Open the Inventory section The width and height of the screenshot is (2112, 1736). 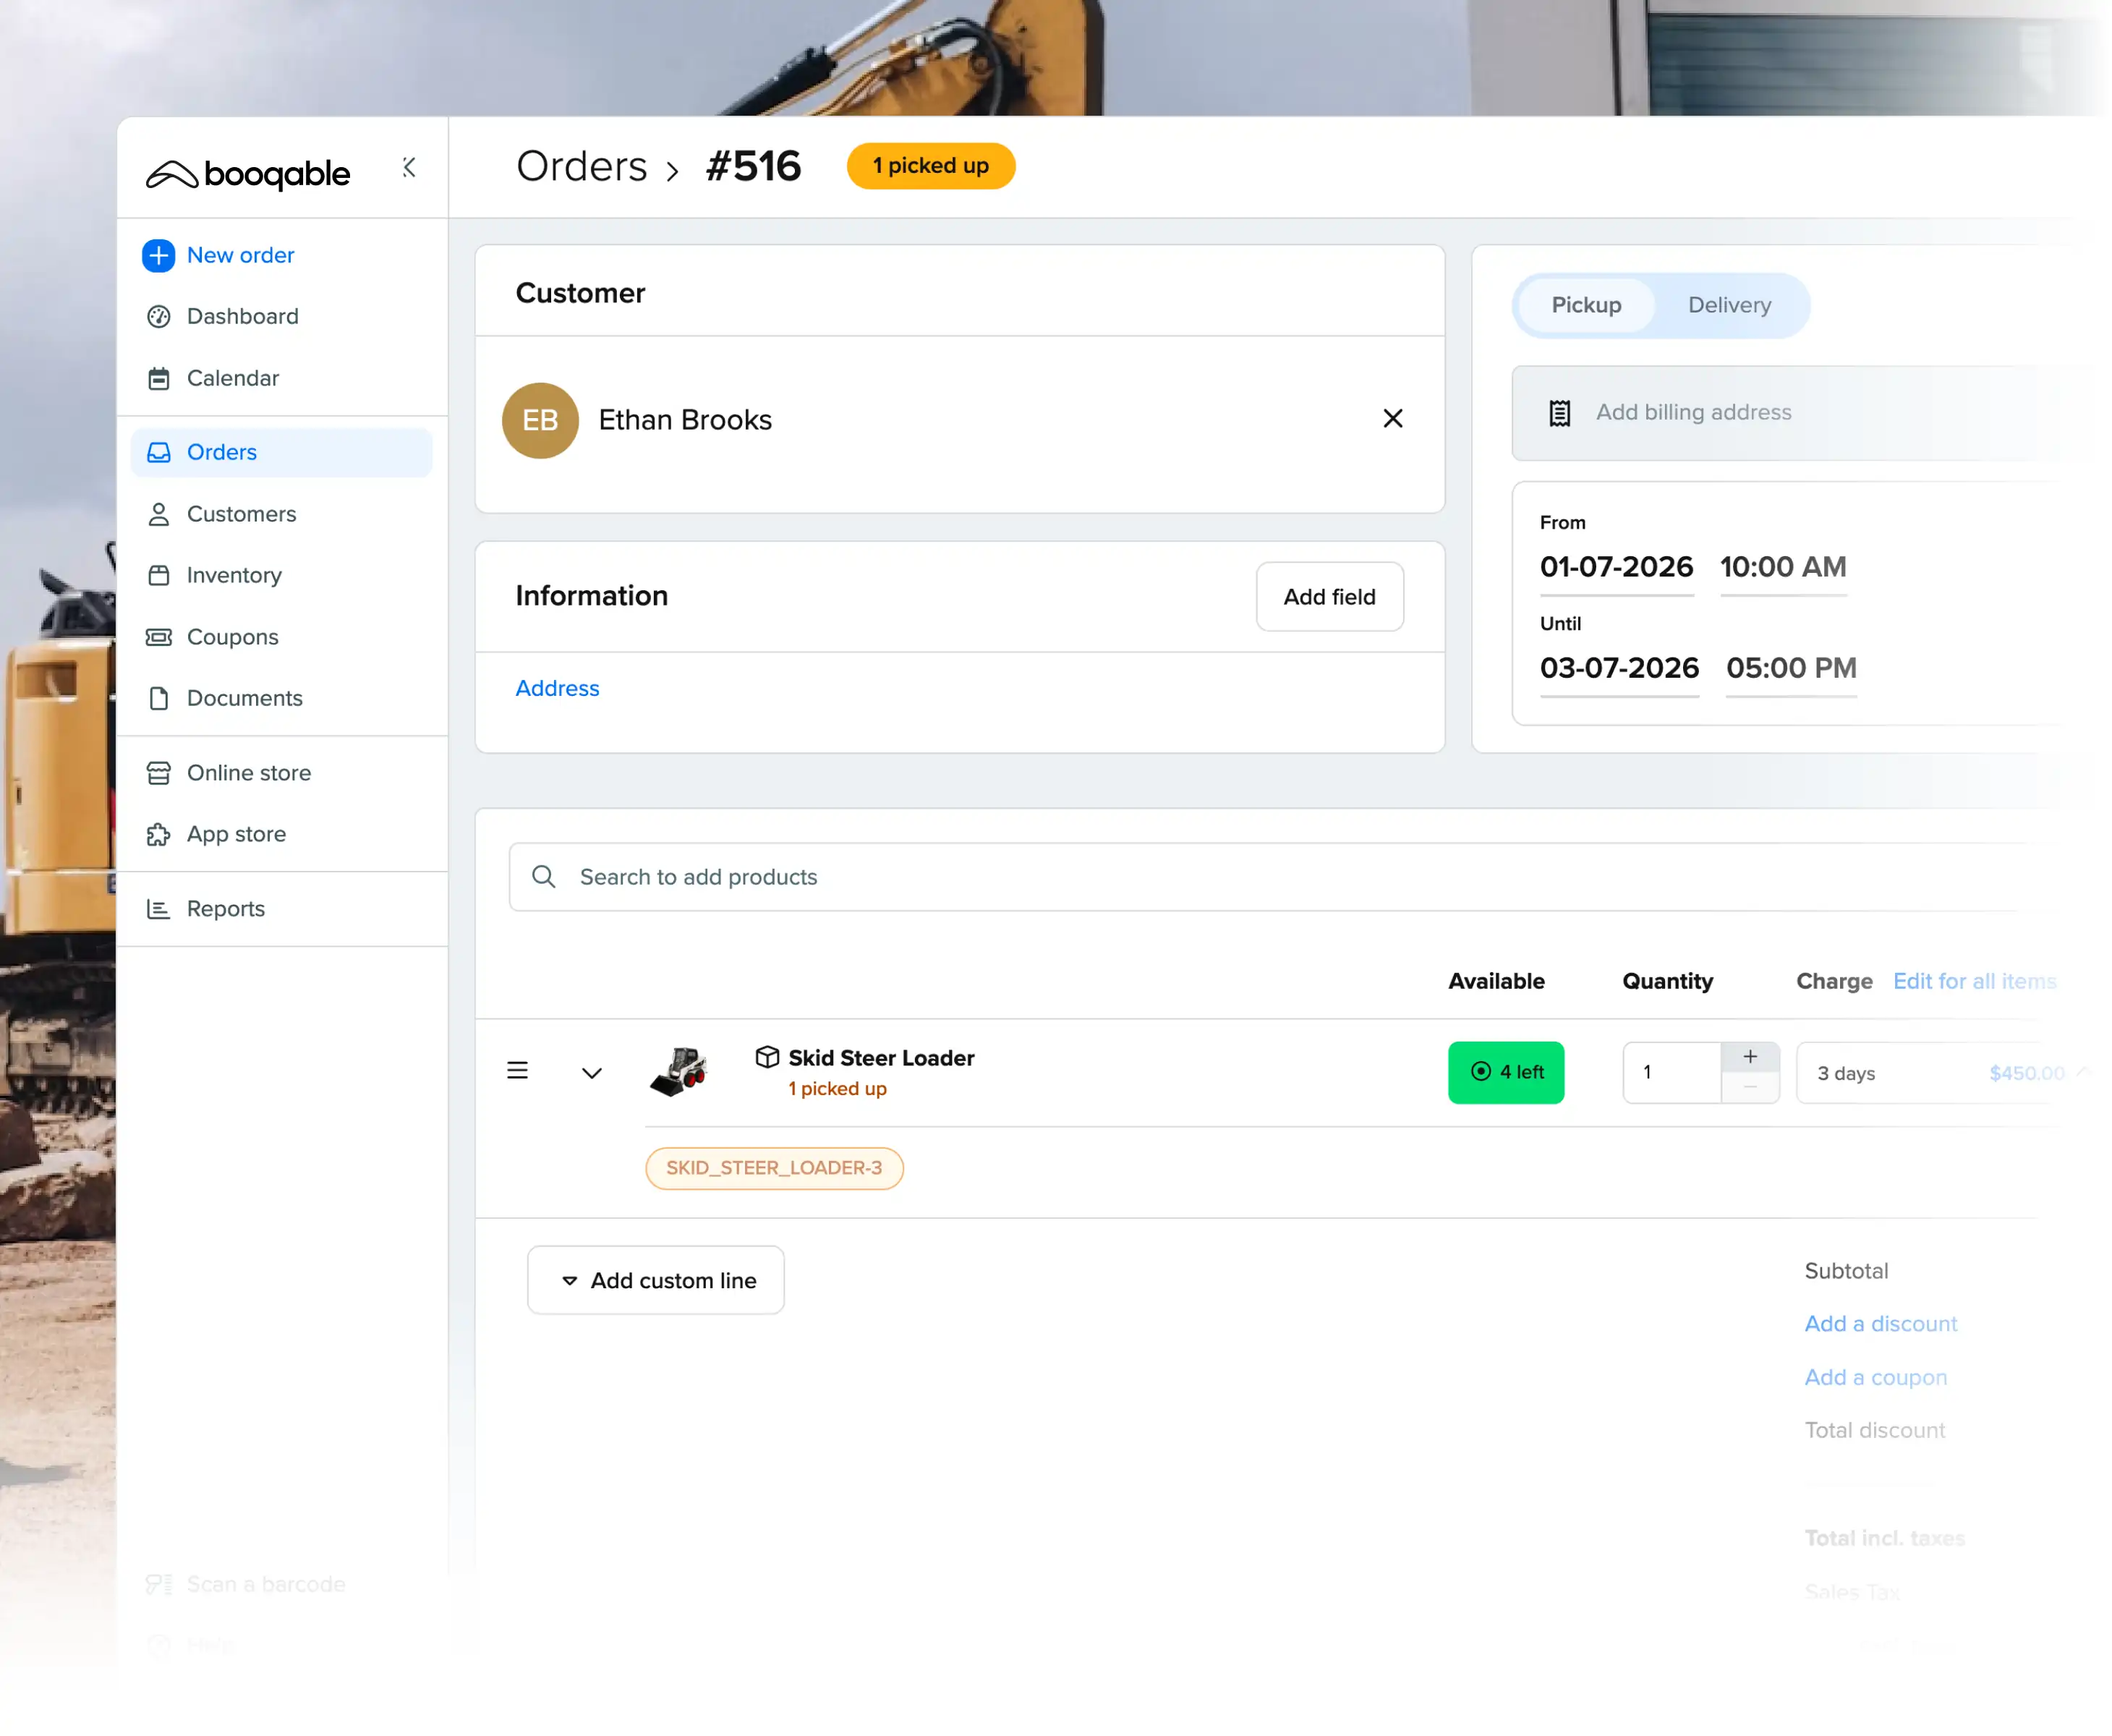234,576
